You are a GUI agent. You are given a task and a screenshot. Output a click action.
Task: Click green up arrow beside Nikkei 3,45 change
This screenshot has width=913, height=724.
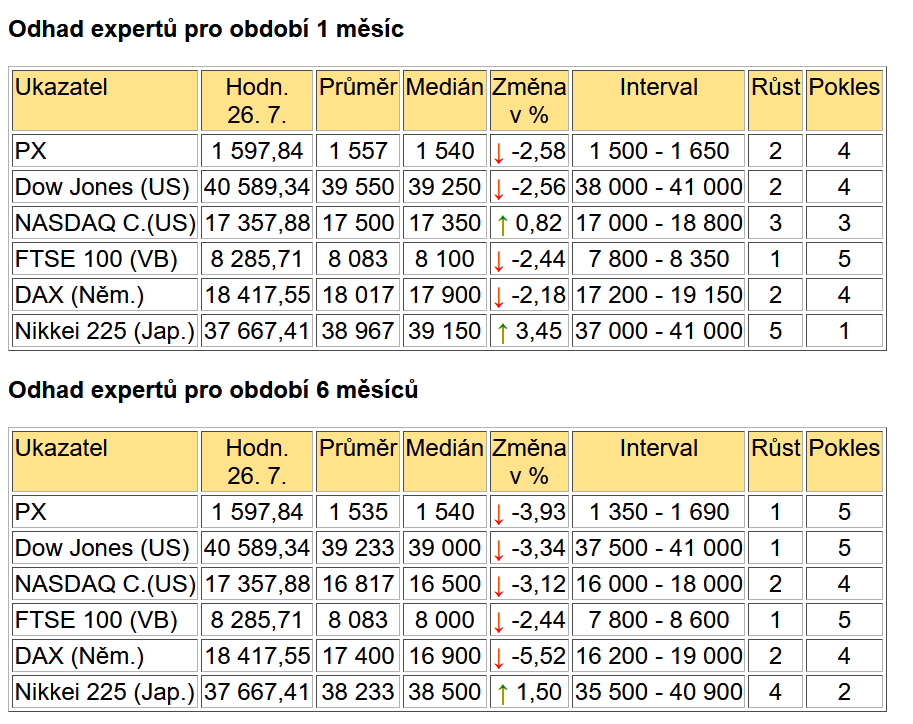(x=502, y=333)
